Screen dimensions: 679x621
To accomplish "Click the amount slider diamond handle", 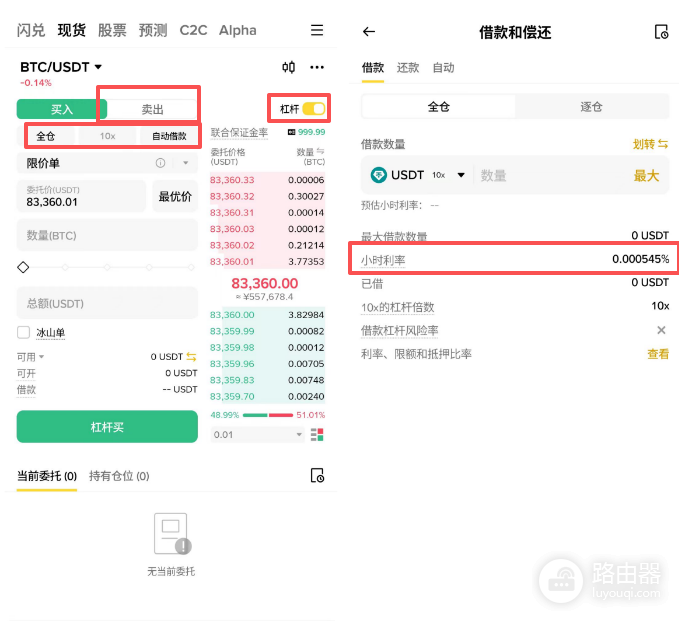I will click(23, 267).
